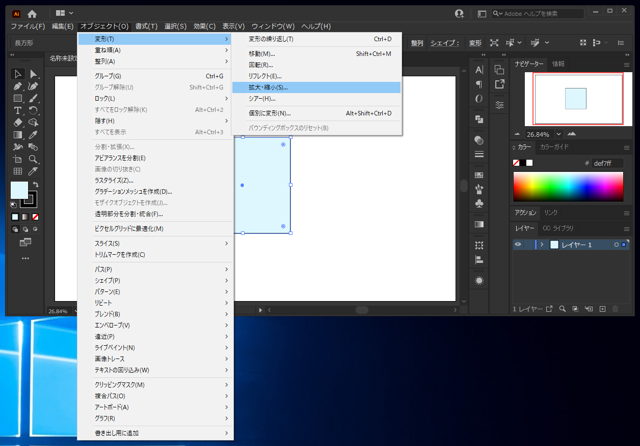
Task: Select the Selection tool arrow
Action: [x=18, y=74]
